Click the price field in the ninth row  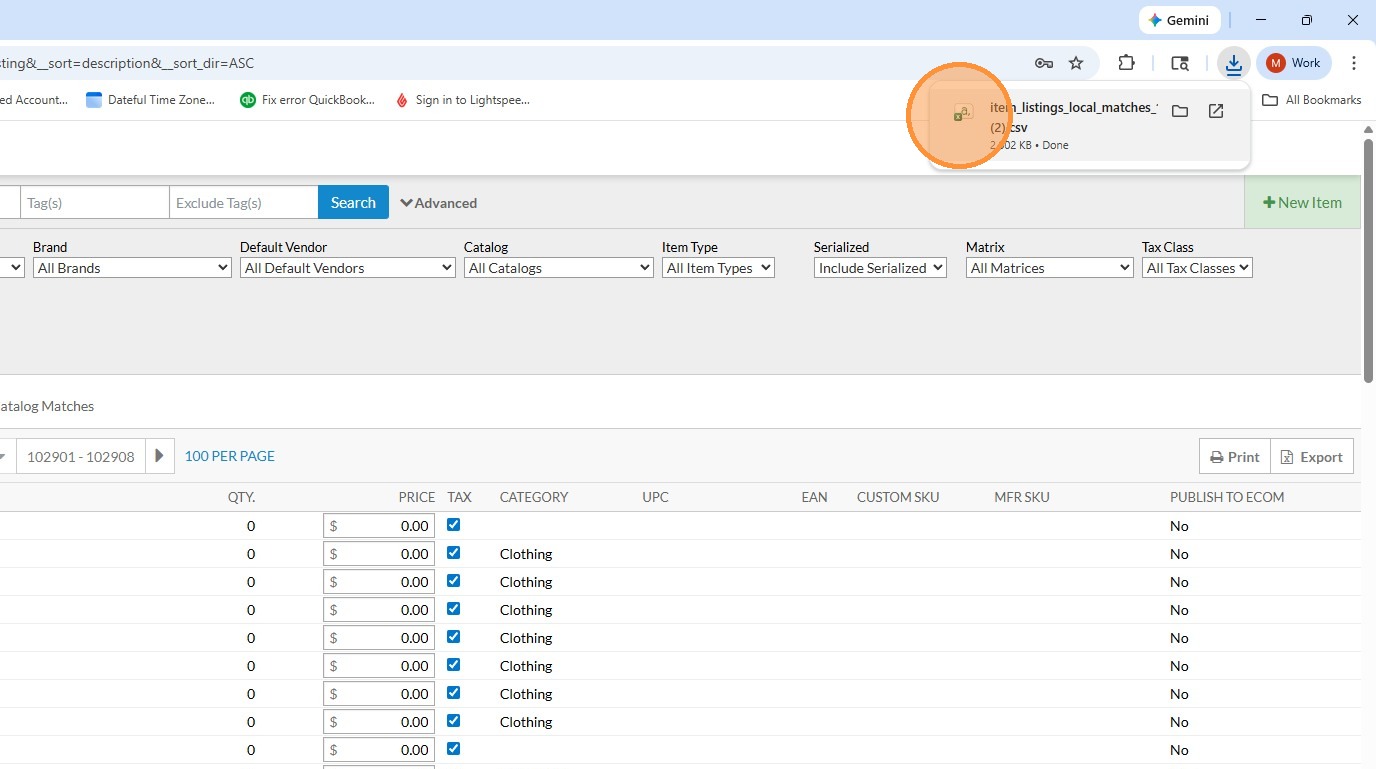[379, 750]
